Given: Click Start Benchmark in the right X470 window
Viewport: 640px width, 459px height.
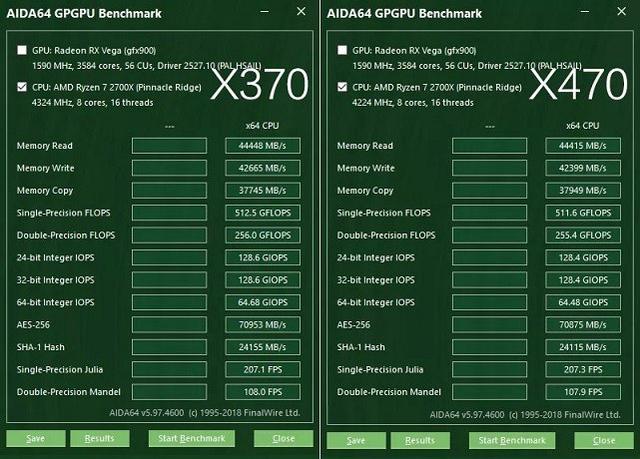Looking at the screenshot, I should (511, 439).
